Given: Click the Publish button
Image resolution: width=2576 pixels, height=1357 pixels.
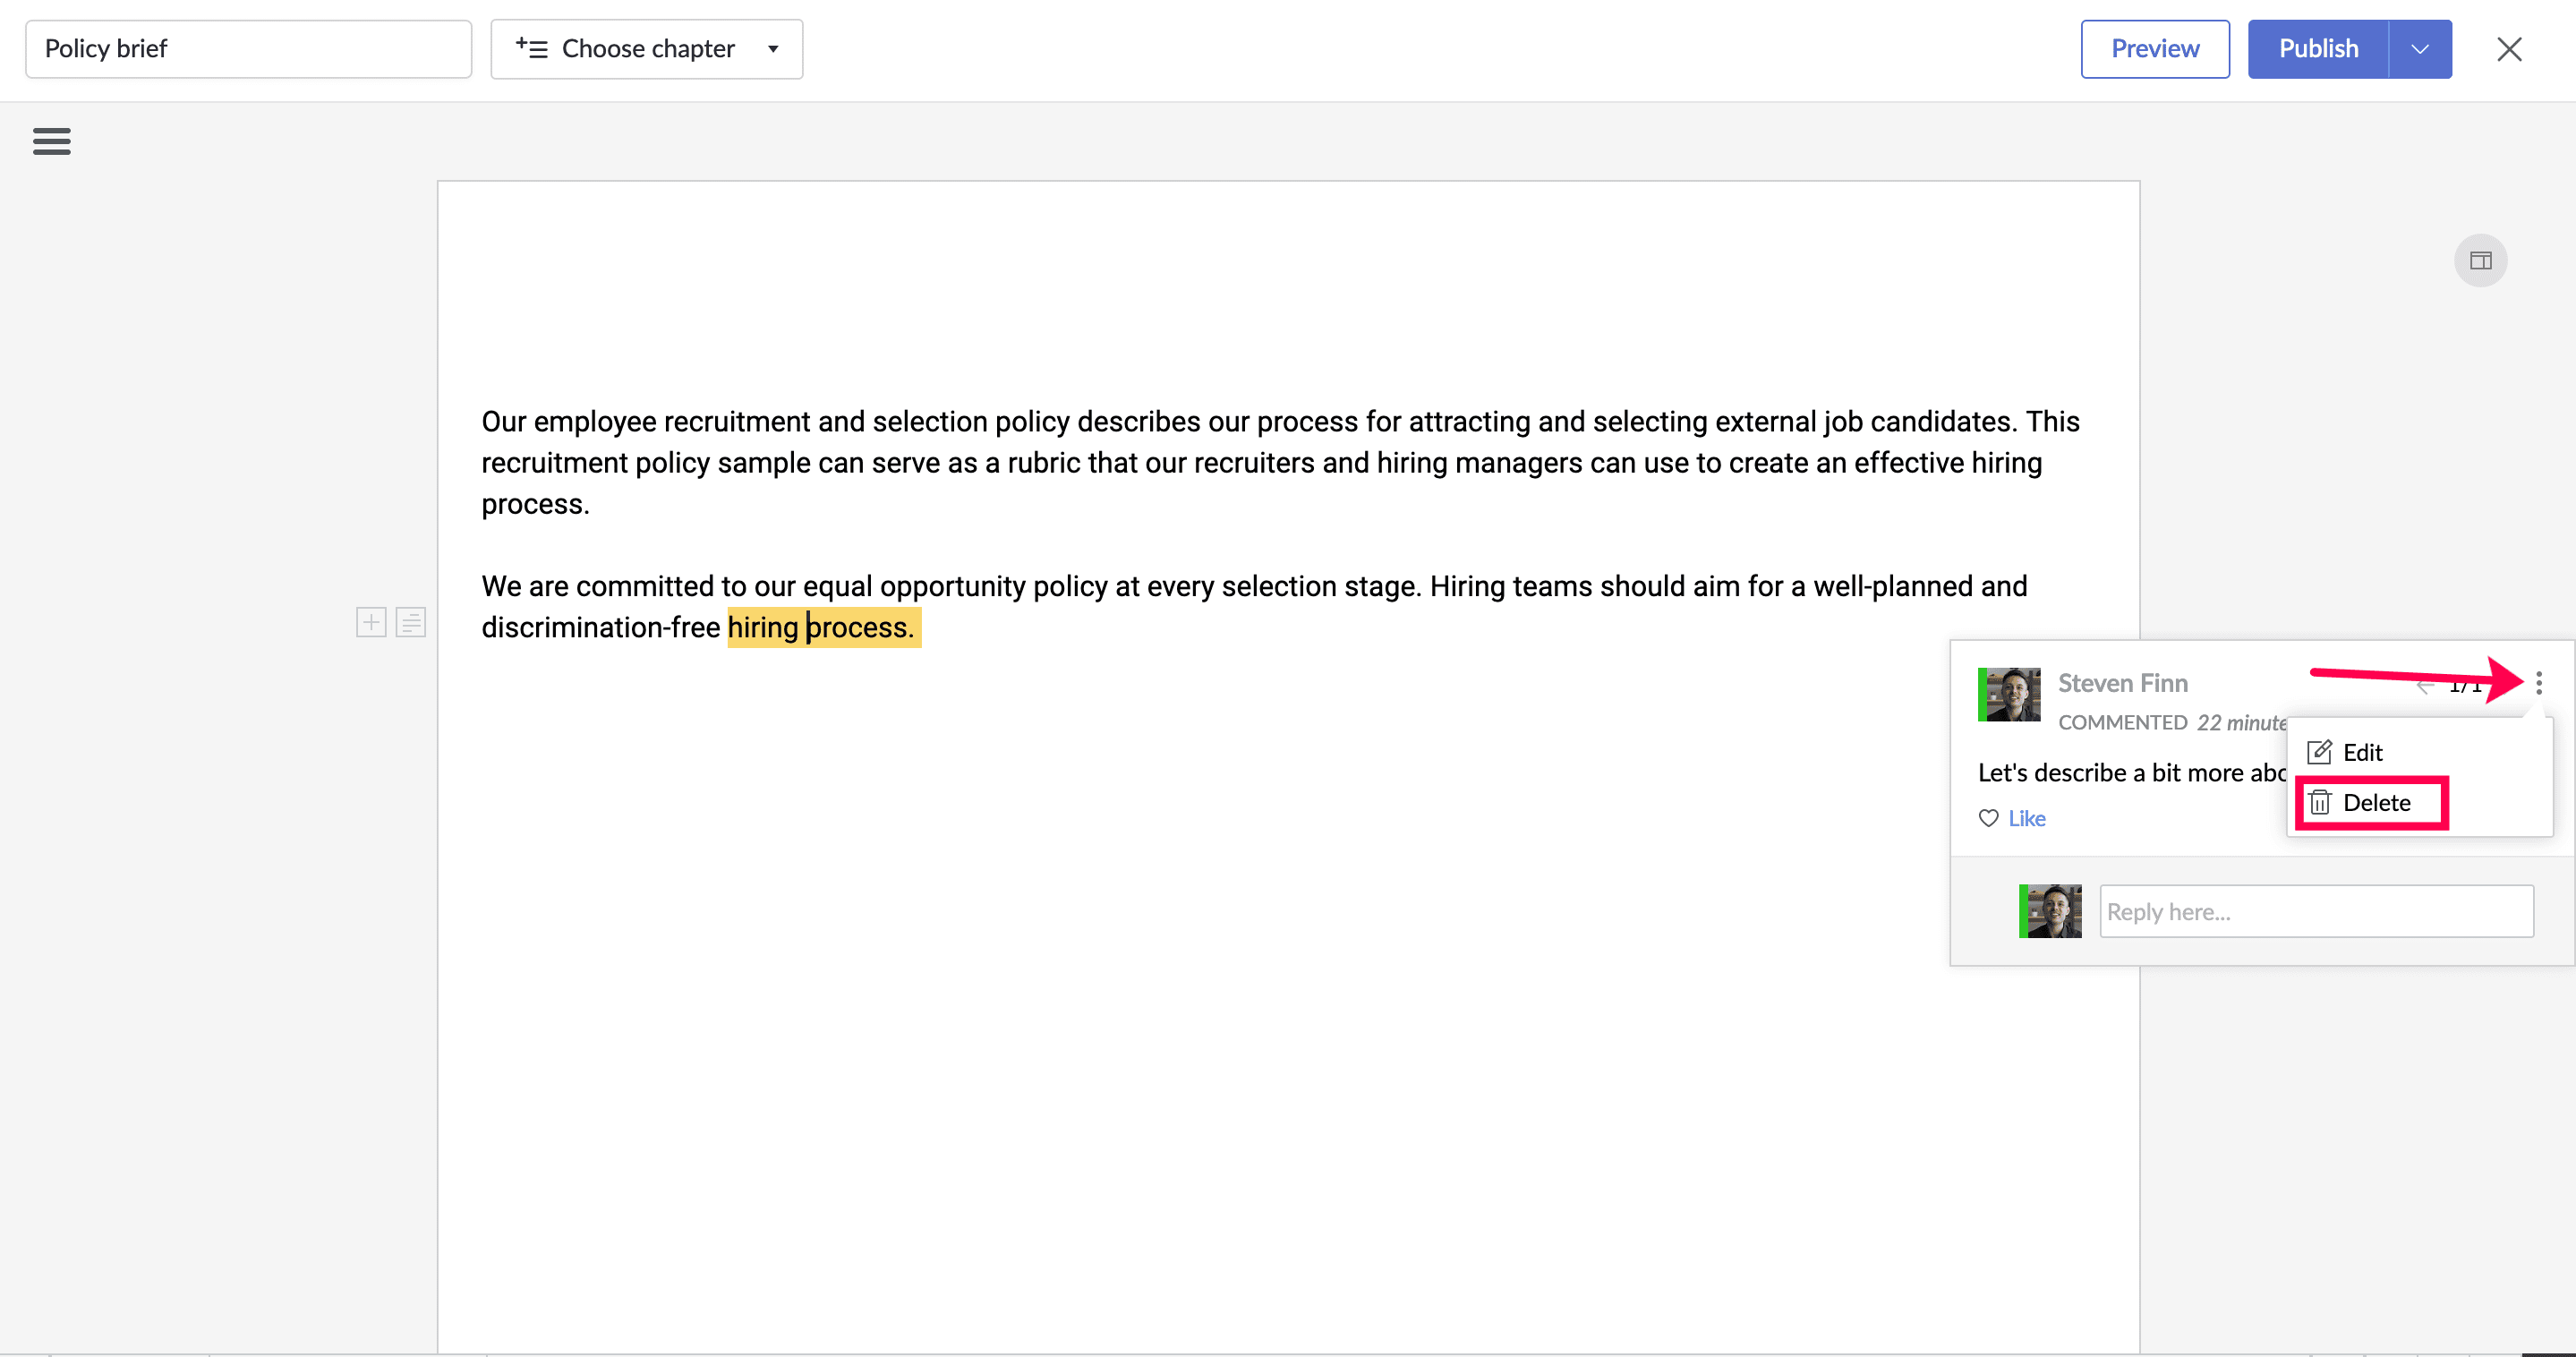Looking at the screenshot, I should coord(2317,49).
